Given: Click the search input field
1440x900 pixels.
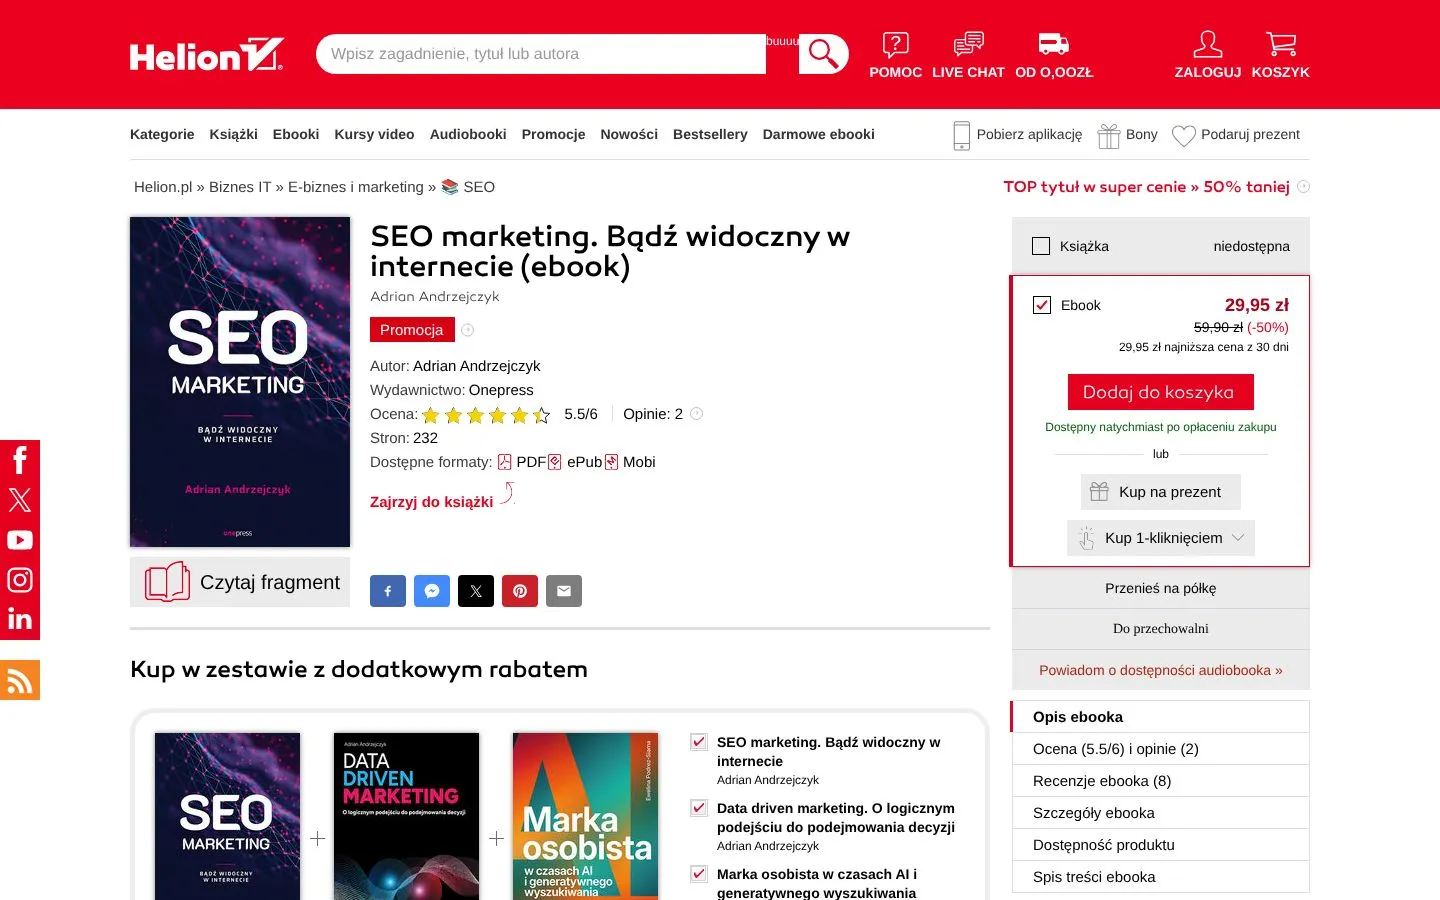Looking at the screenshot, I should (541, 54).
